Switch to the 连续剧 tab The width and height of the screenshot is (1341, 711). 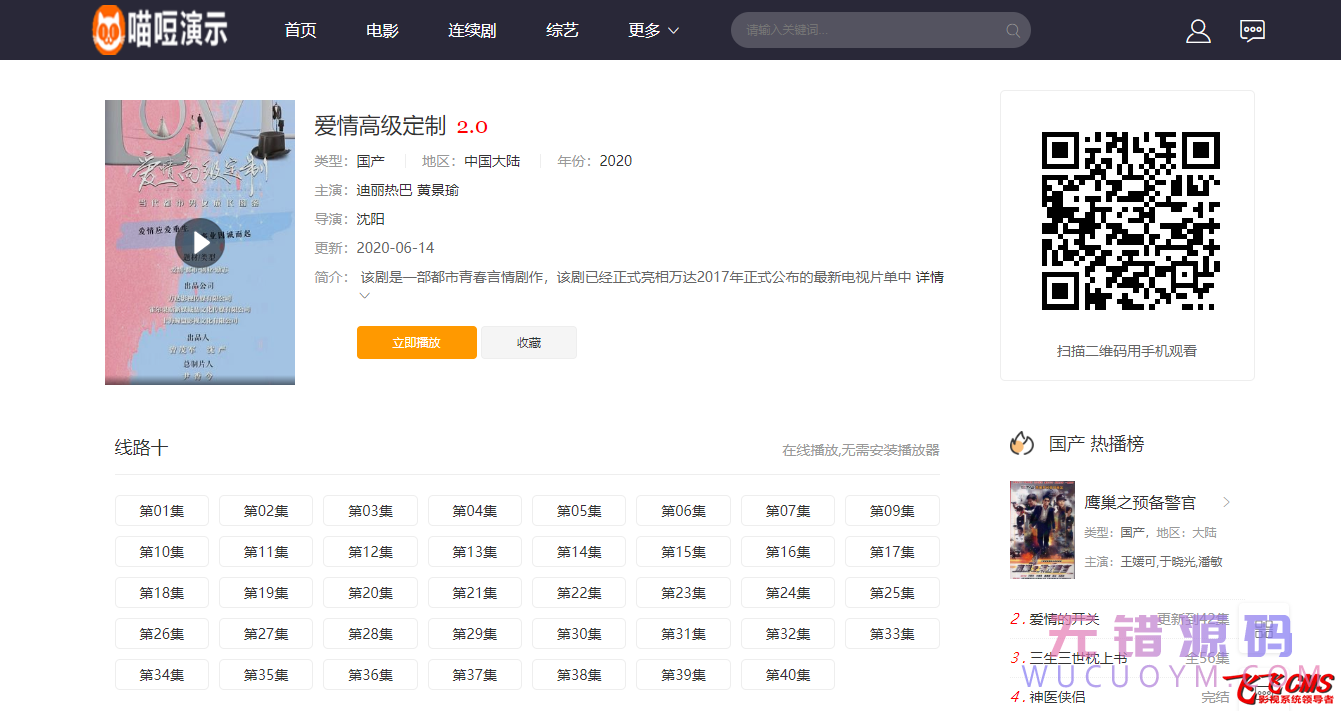click(471, 30)
